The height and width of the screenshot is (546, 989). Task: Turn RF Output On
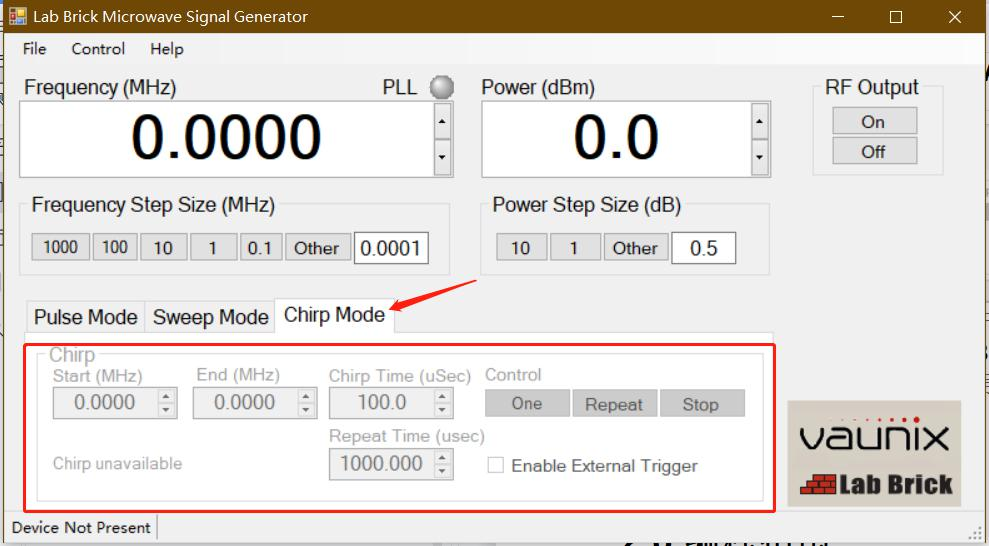pos(873,121)
